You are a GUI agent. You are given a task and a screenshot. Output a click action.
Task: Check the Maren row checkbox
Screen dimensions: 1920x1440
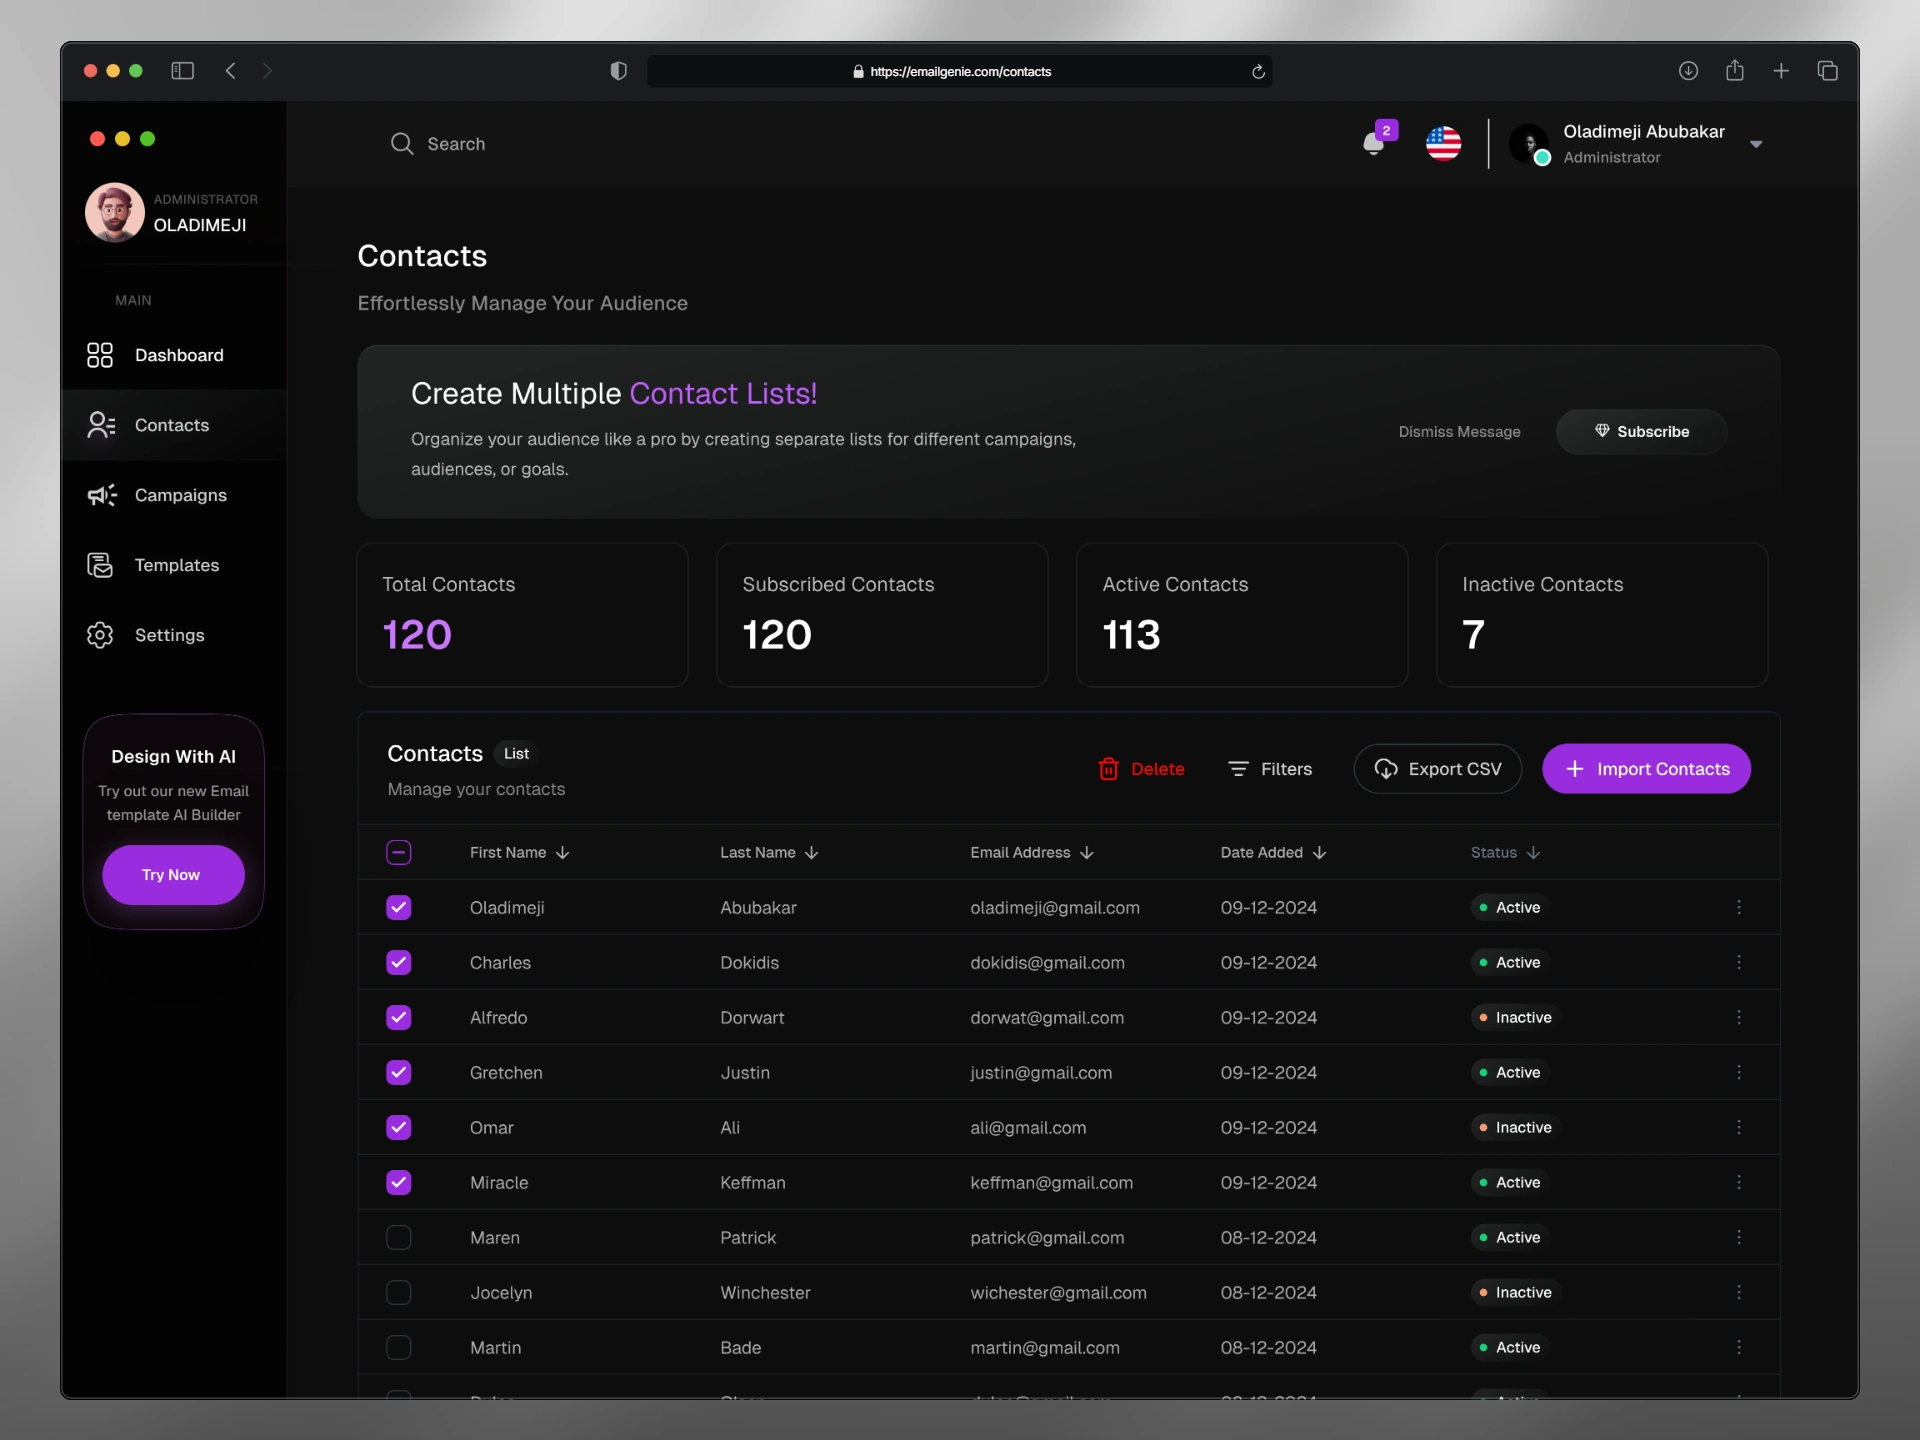(x=399, y=1237)
